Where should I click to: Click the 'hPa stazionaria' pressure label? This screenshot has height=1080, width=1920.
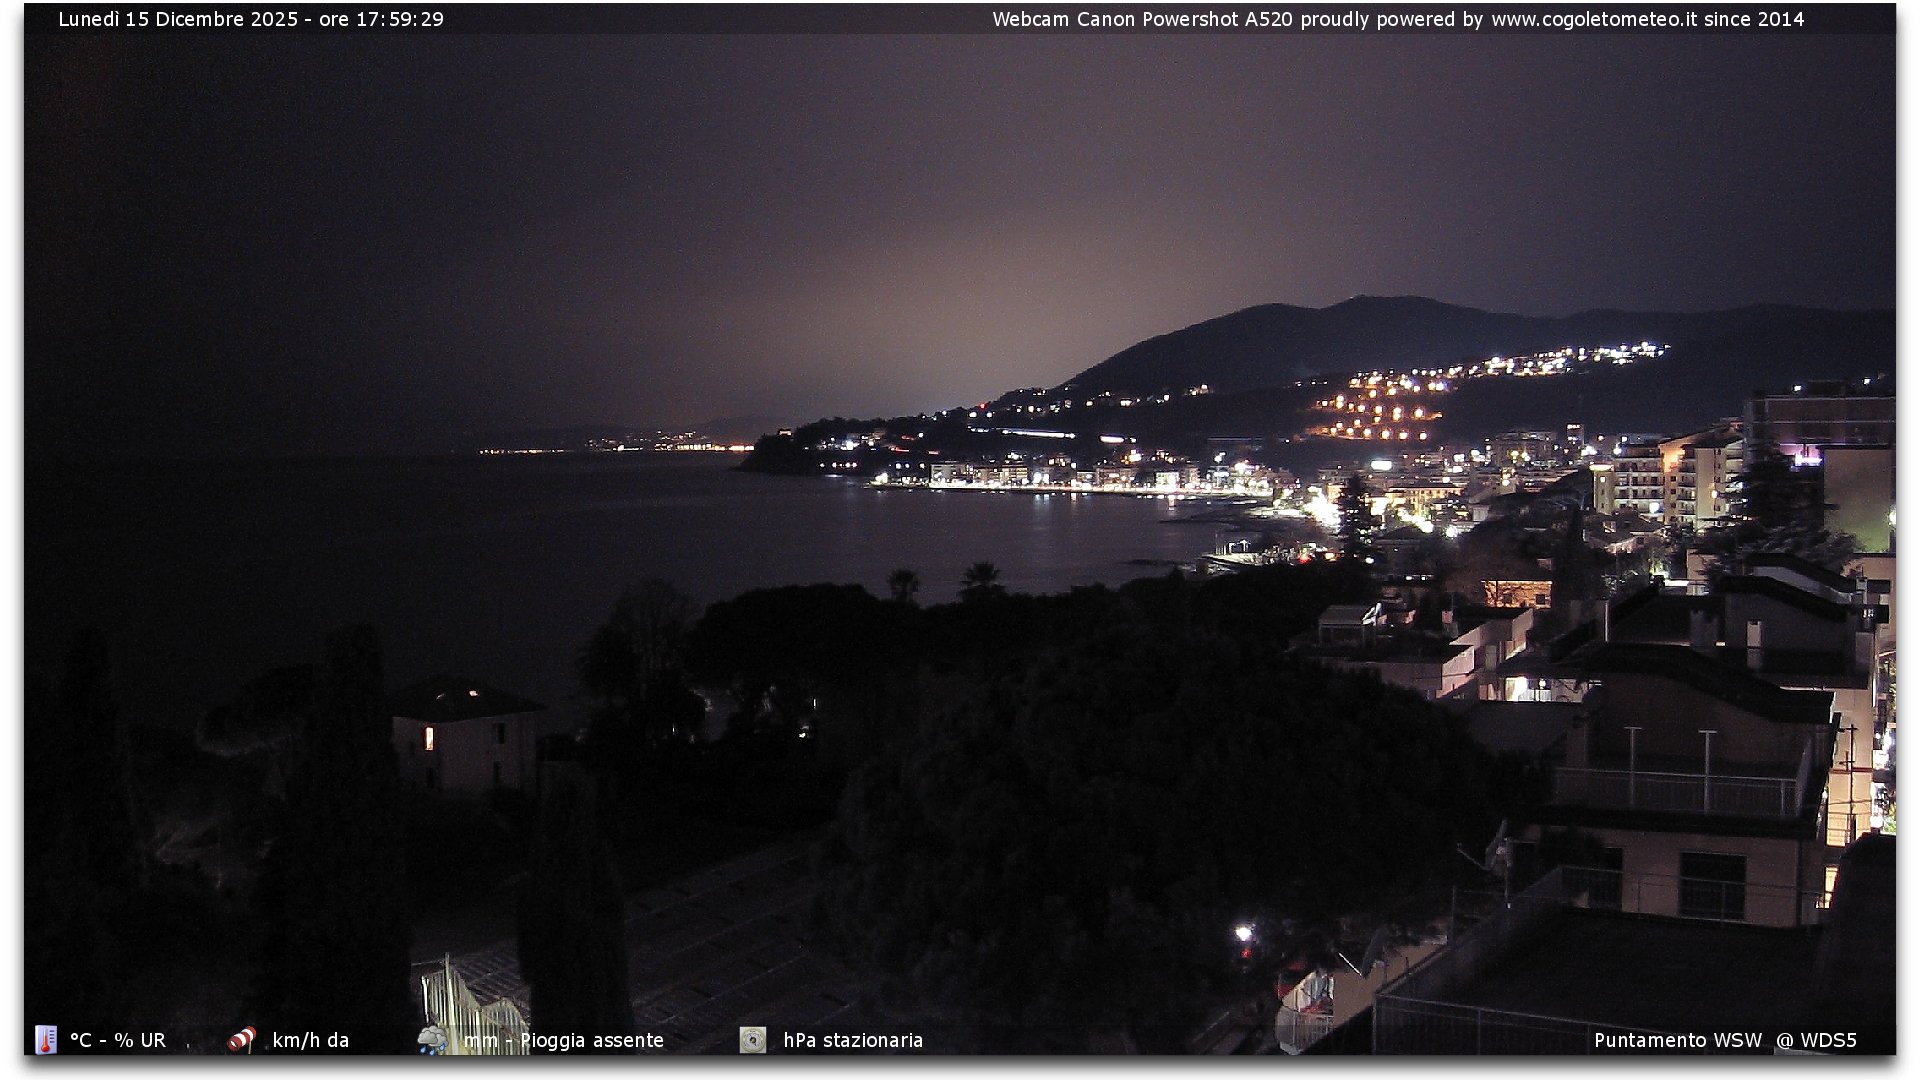coord(853,1040)
